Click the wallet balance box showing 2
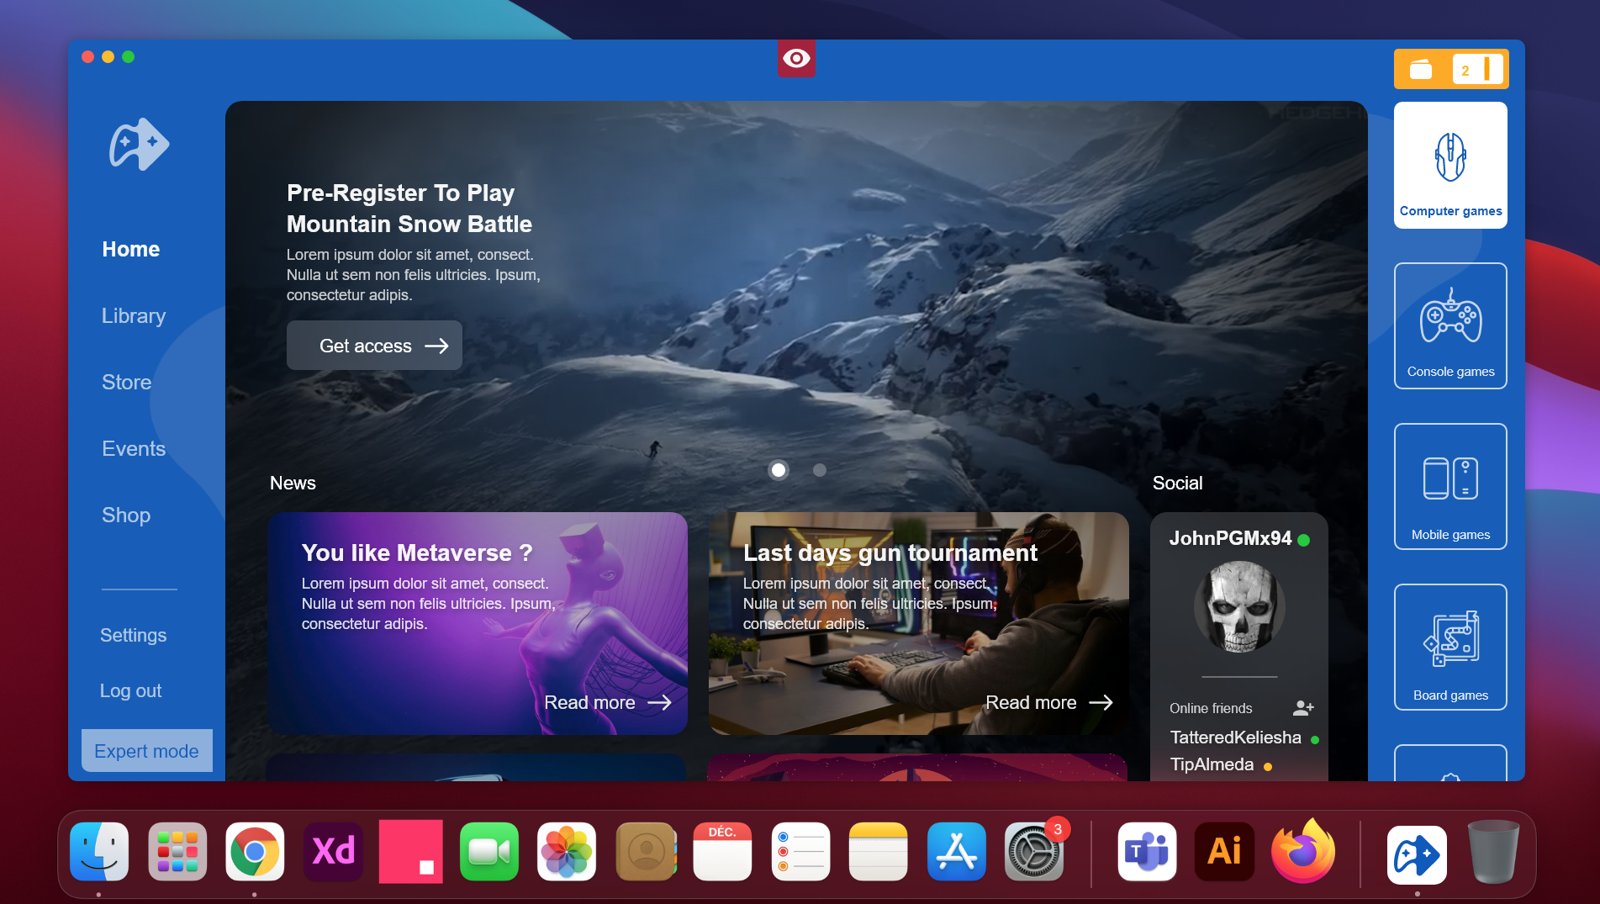1600x904 pixels. tap(1477, 69)
